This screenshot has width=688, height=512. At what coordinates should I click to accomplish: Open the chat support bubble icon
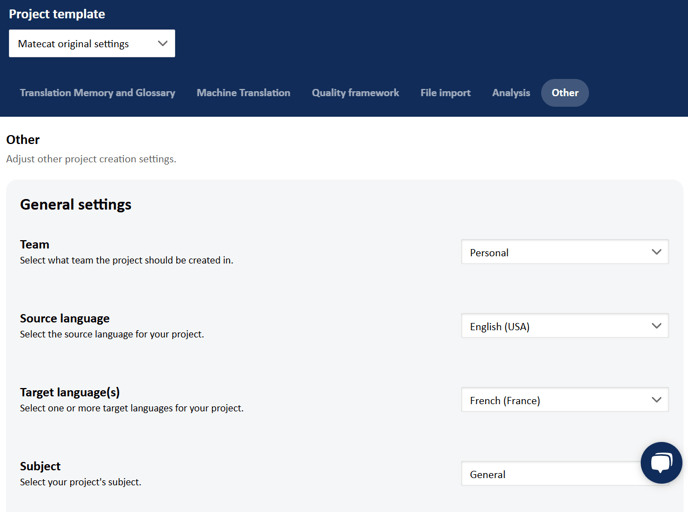pos(661,462)
